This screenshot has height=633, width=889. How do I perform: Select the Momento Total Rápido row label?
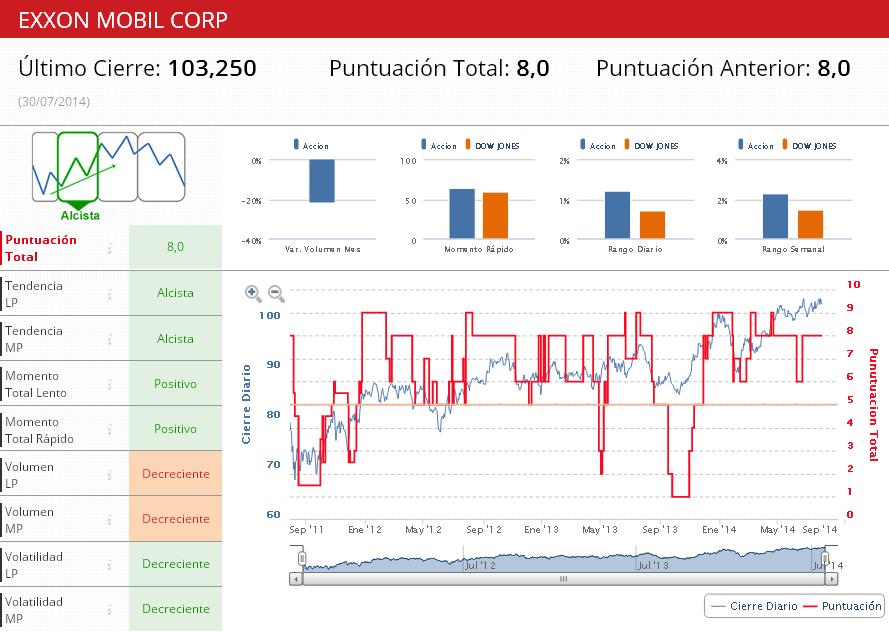[39, 429]
